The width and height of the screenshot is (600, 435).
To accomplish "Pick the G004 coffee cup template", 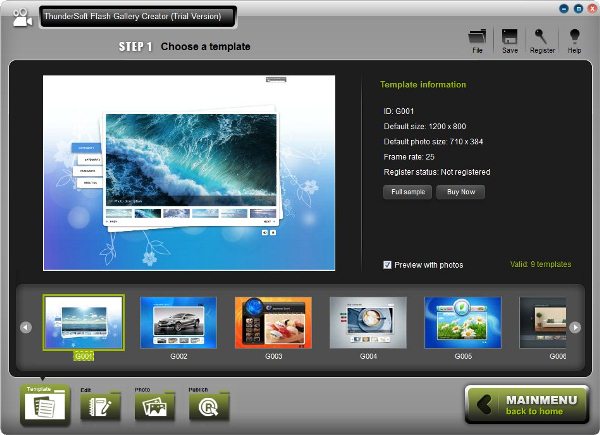I will point(368,323).
